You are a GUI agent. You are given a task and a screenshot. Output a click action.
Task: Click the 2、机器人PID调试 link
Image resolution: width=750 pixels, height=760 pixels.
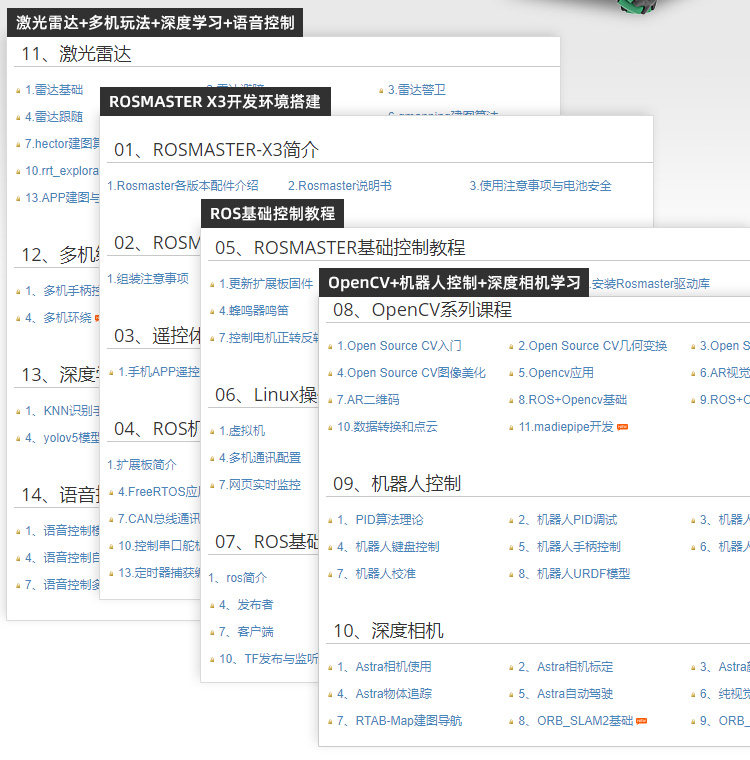[568, 520]
